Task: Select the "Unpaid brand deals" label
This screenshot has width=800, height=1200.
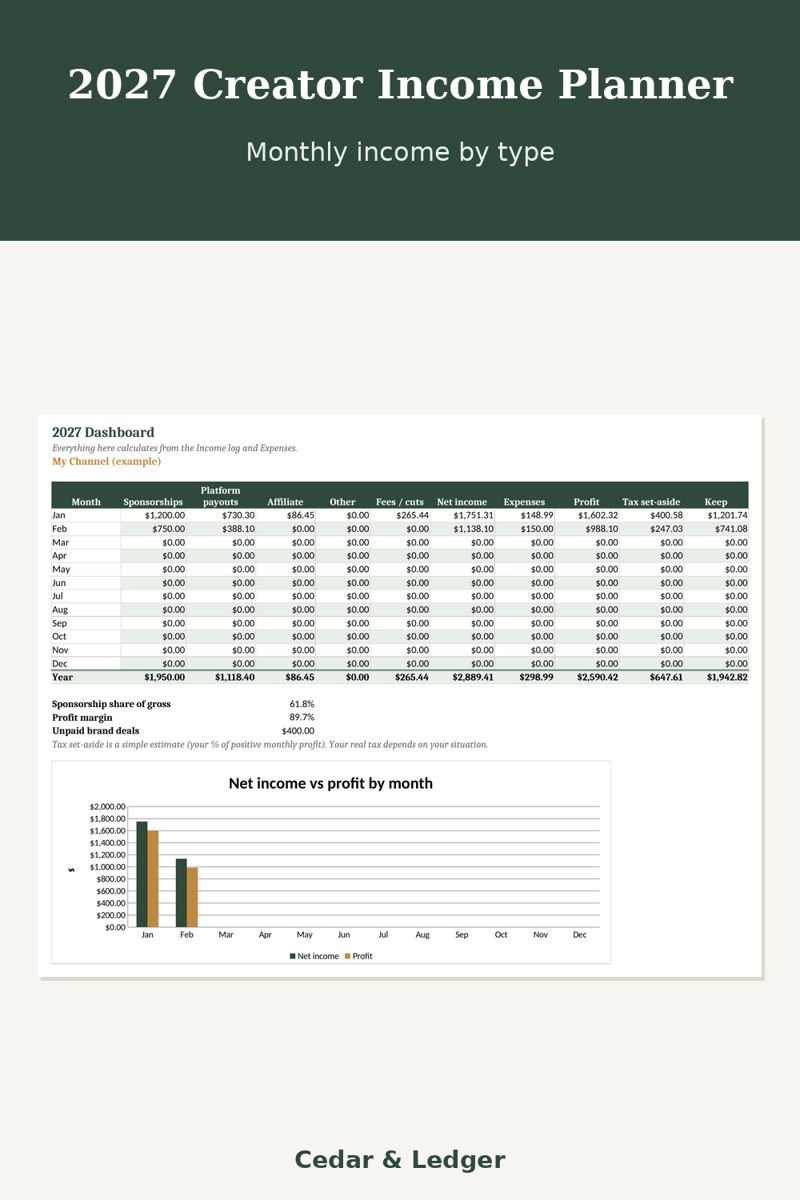Action: click(x=96, y=731)
